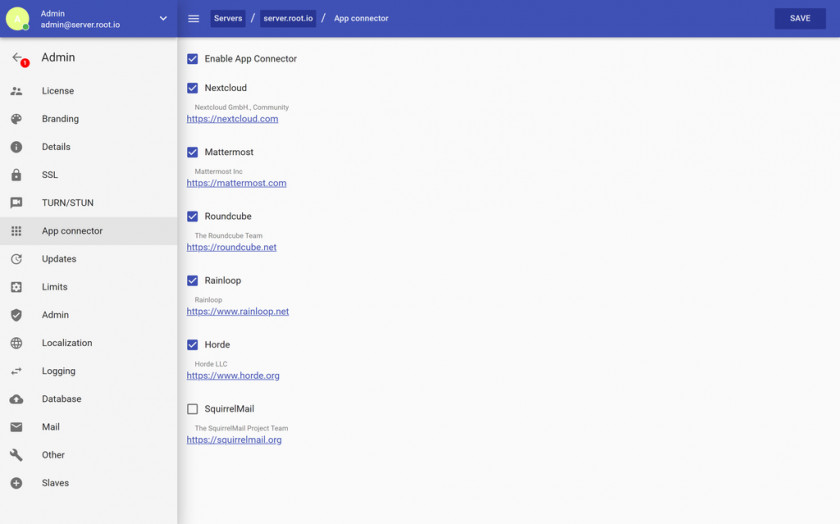Open the Admin menu entry next to shield
The height and width of the screenshot is (524, 840).
pyautogui.click(x=88, y=315)
